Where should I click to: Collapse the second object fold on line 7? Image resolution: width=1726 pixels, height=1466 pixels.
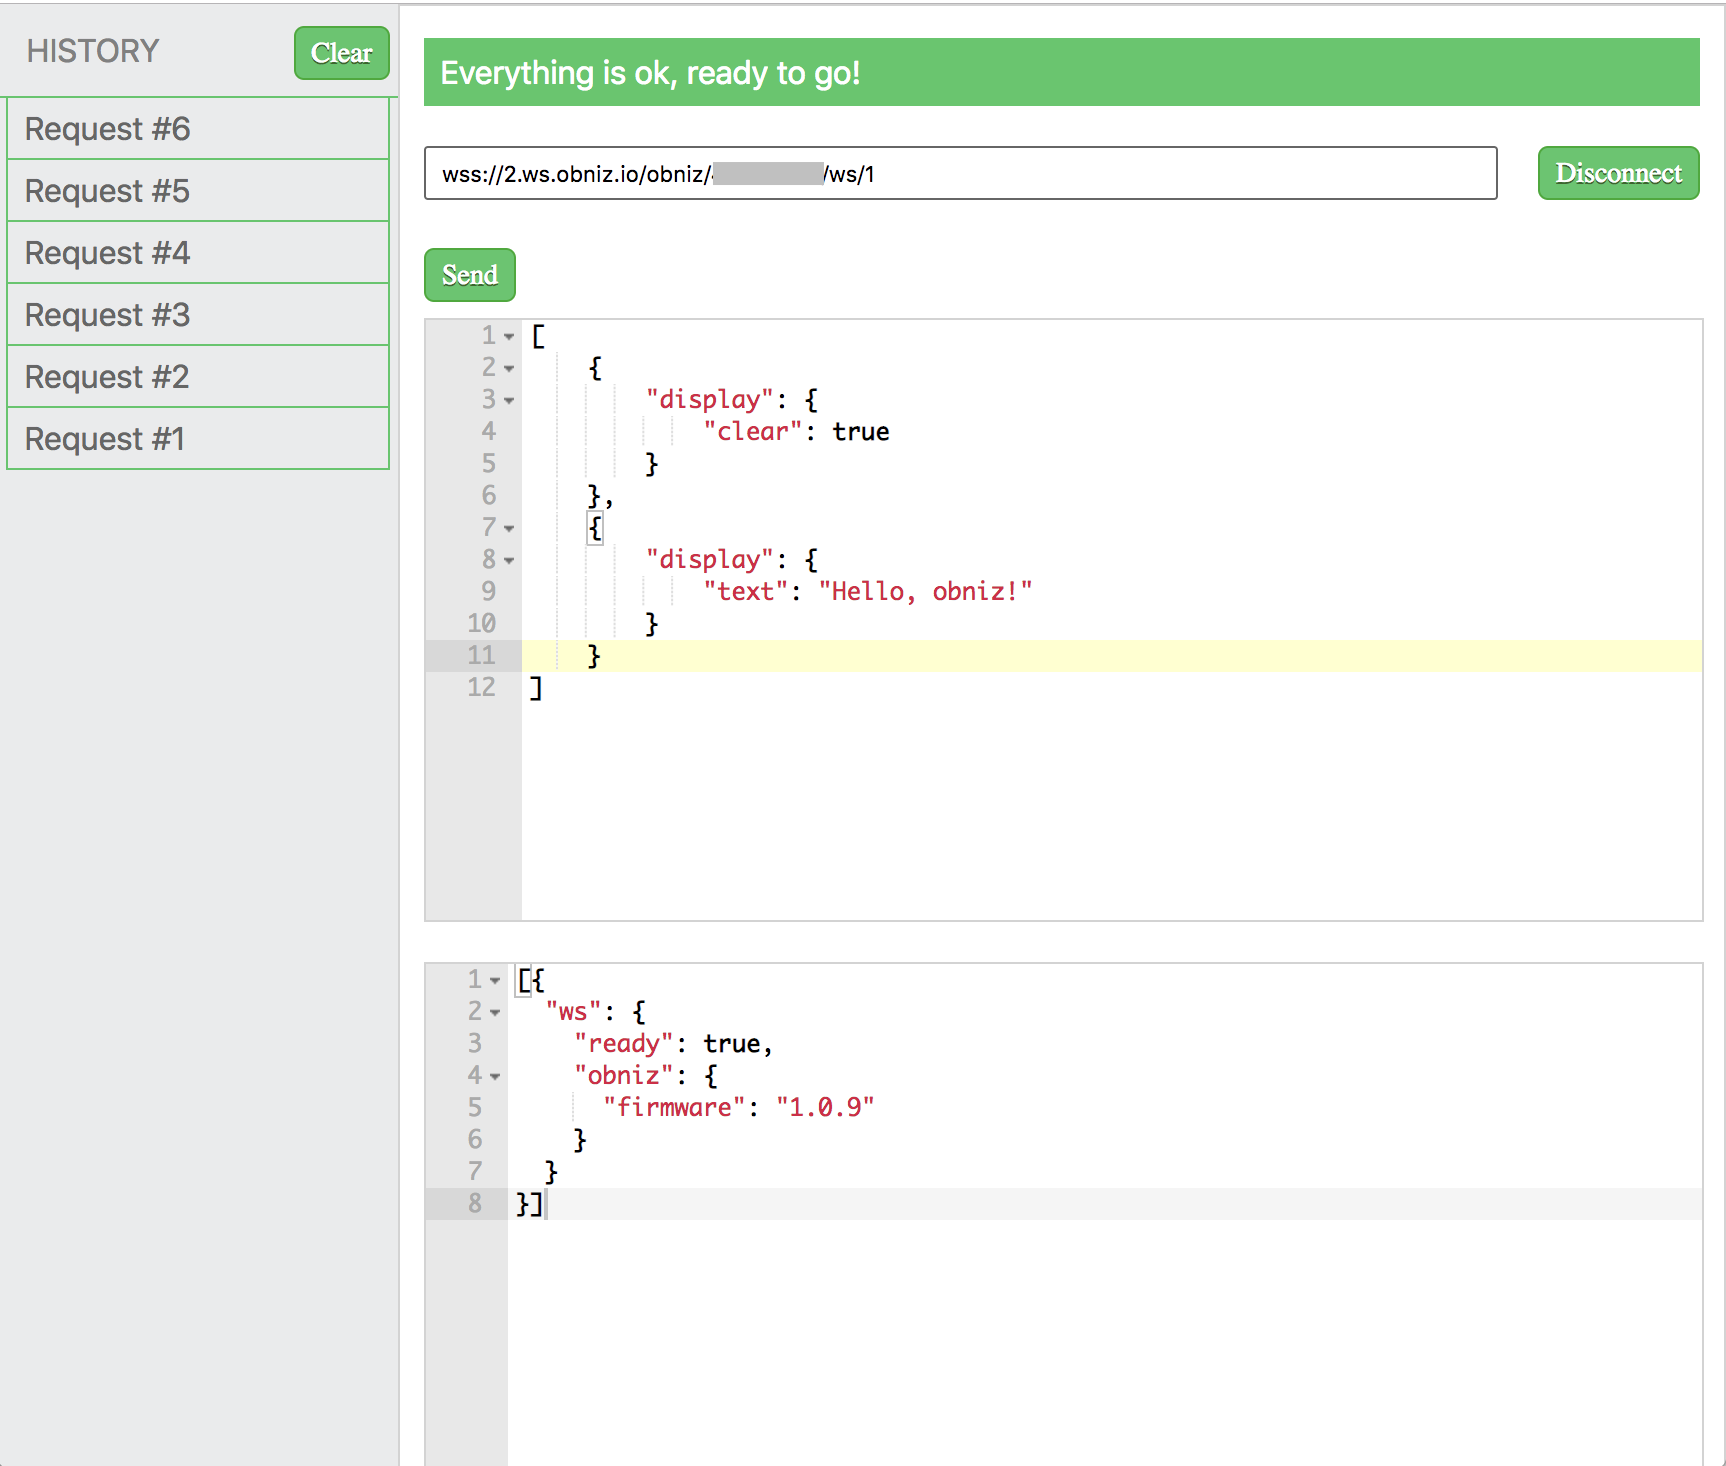[x=510, y=528]
